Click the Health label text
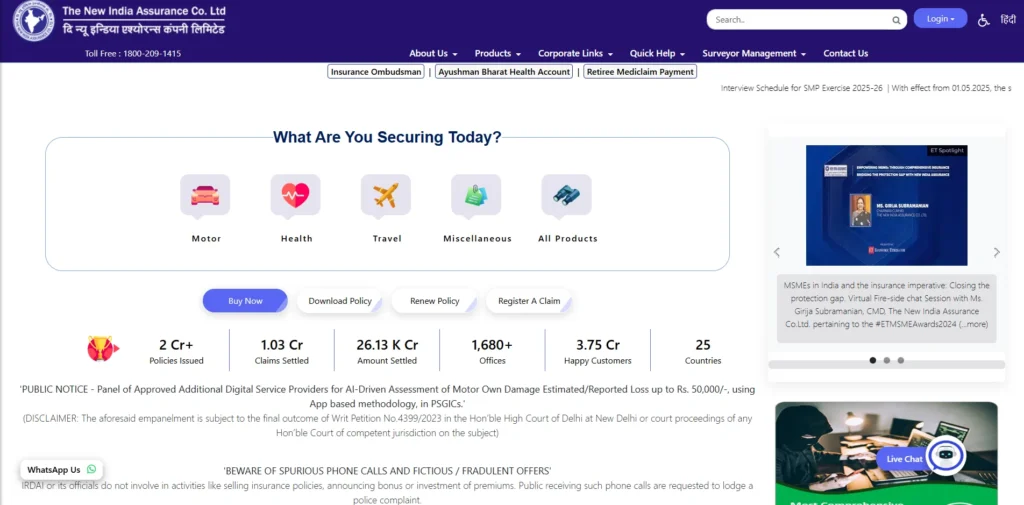The width and height of the screenshot is (1024, 505). pyautogui.click(x=296, y=238)
